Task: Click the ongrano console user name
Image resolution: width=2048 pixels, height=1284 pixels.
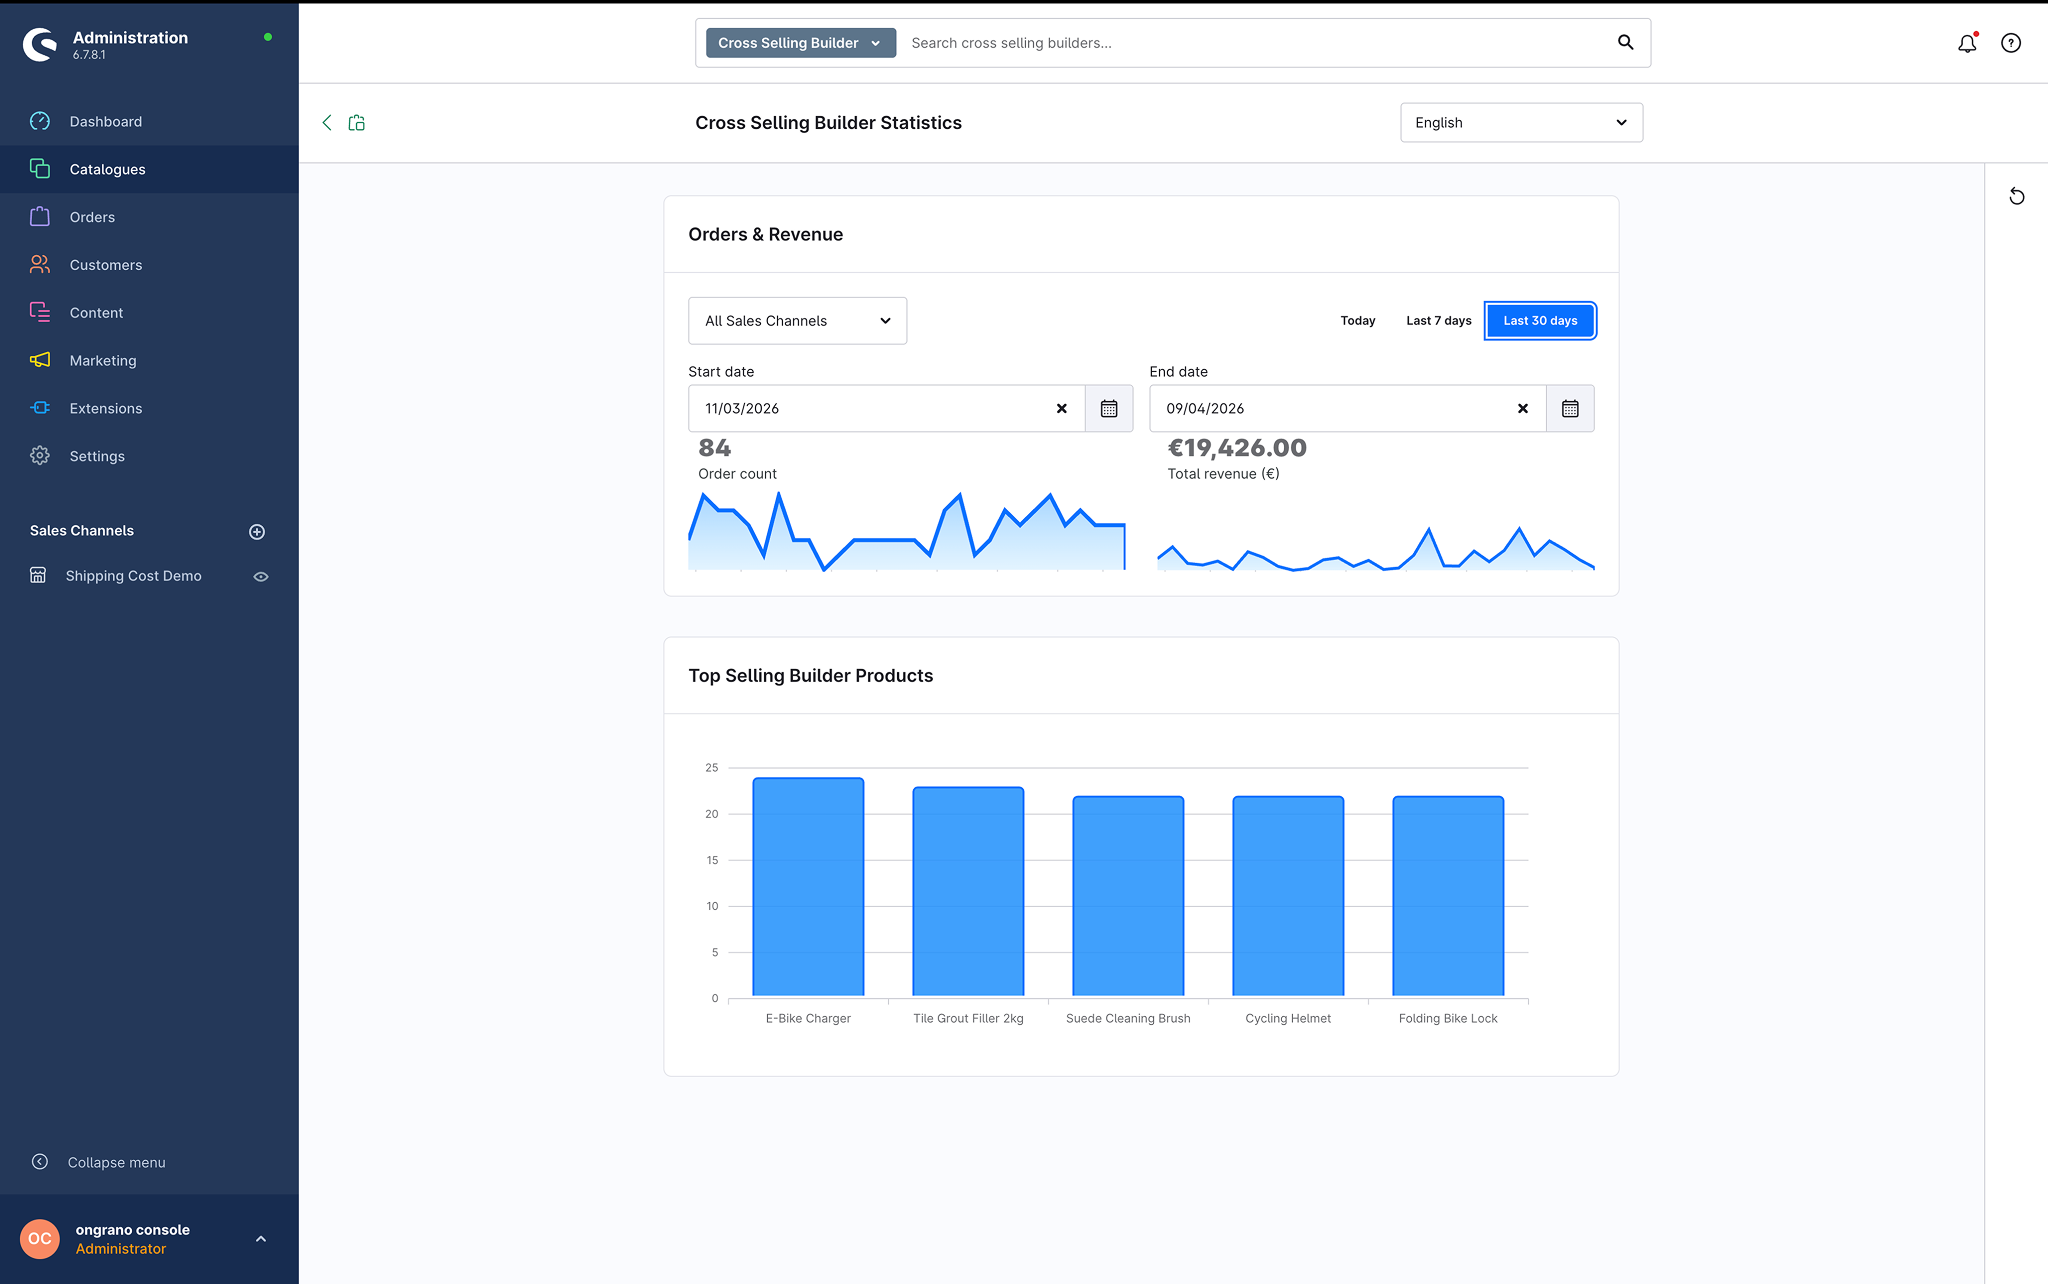Action: pos(133,1230)
